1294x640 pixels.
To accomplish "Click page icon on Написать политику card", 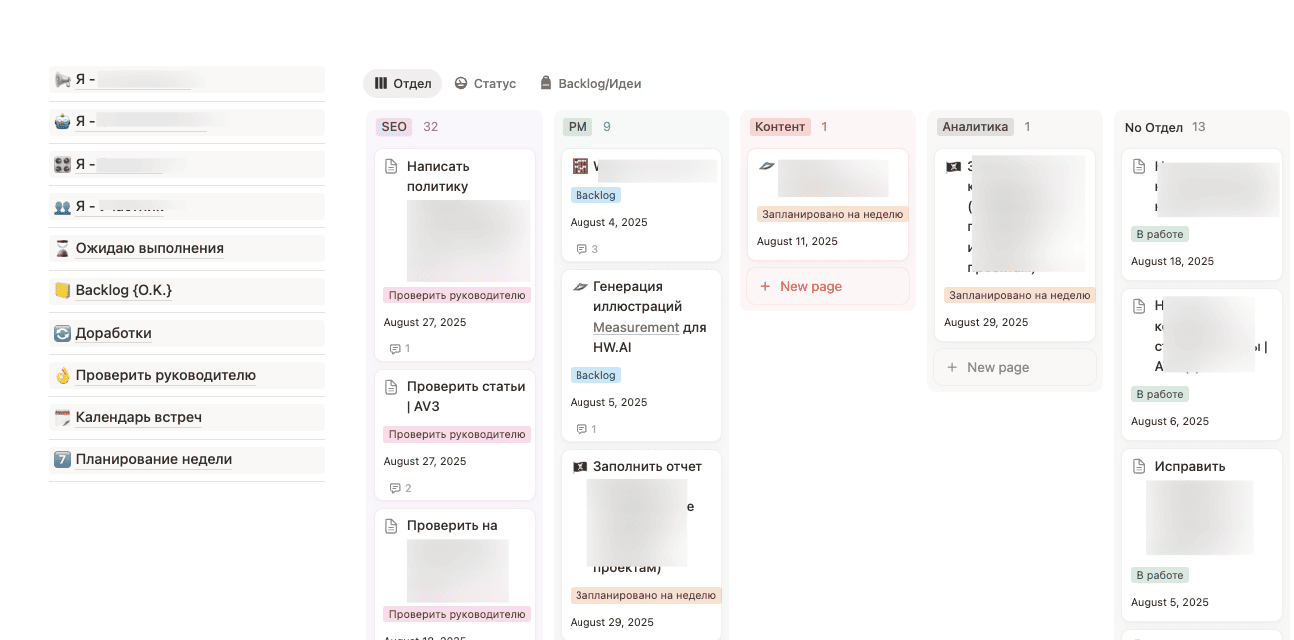I will click(392, 166).
